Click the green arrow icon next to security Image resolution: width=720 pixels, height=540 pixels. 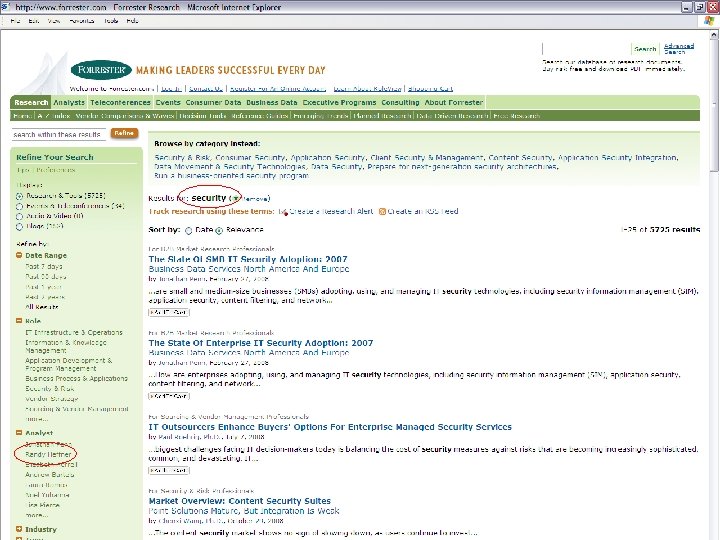click(x=235, y=198)
